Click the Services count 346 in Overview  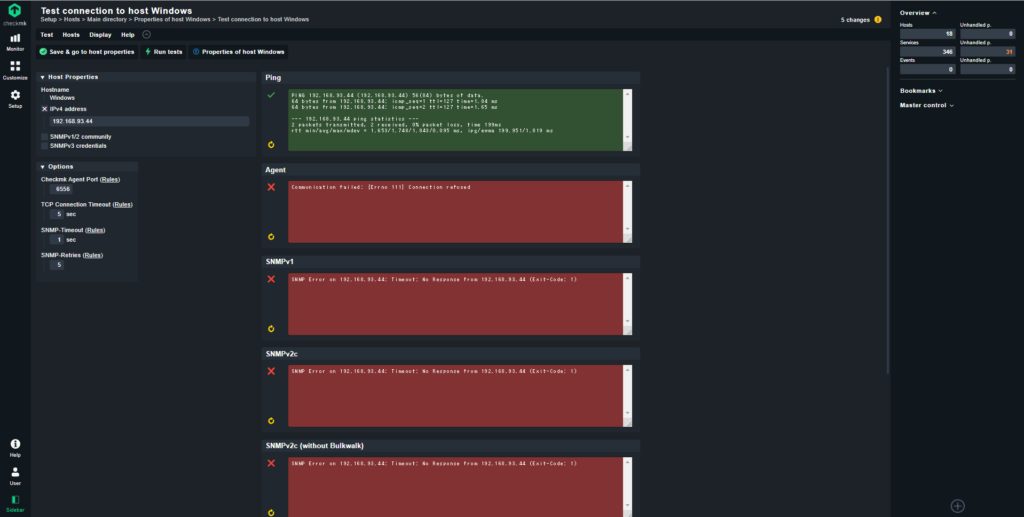click(x=927, y=51)
